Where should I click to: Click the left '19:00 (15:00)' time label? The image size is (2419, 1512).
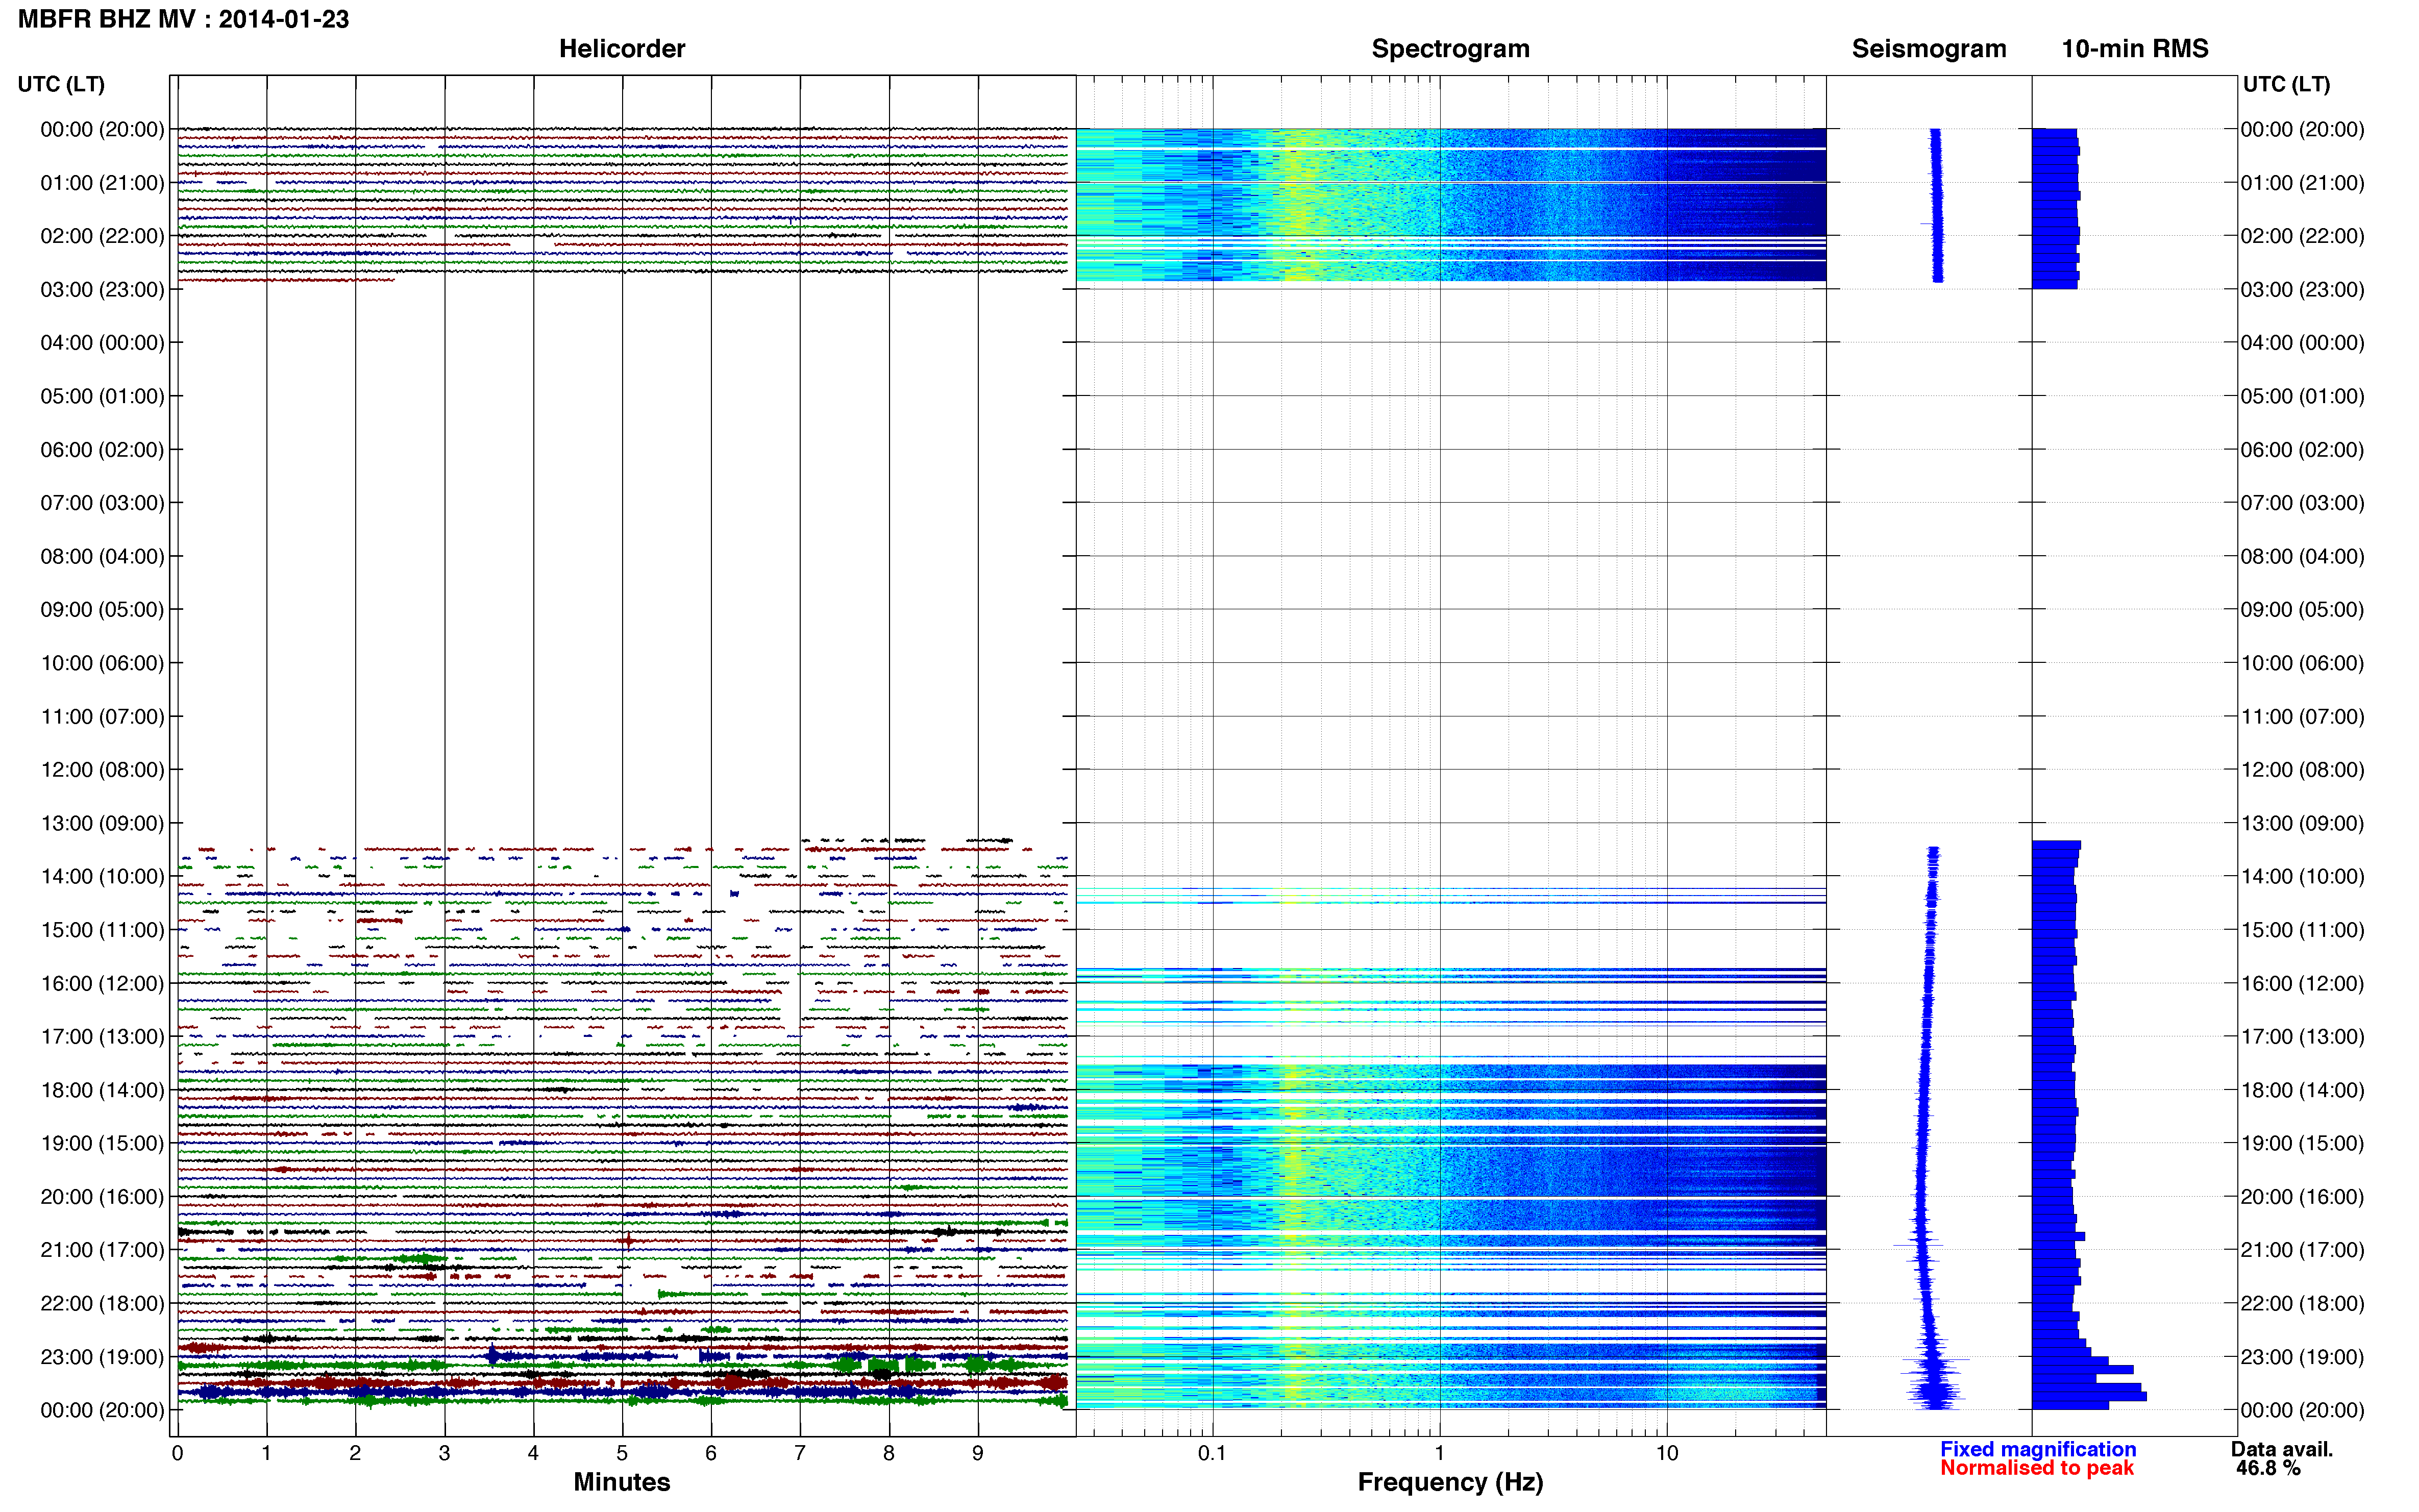tap(102, 1143)
